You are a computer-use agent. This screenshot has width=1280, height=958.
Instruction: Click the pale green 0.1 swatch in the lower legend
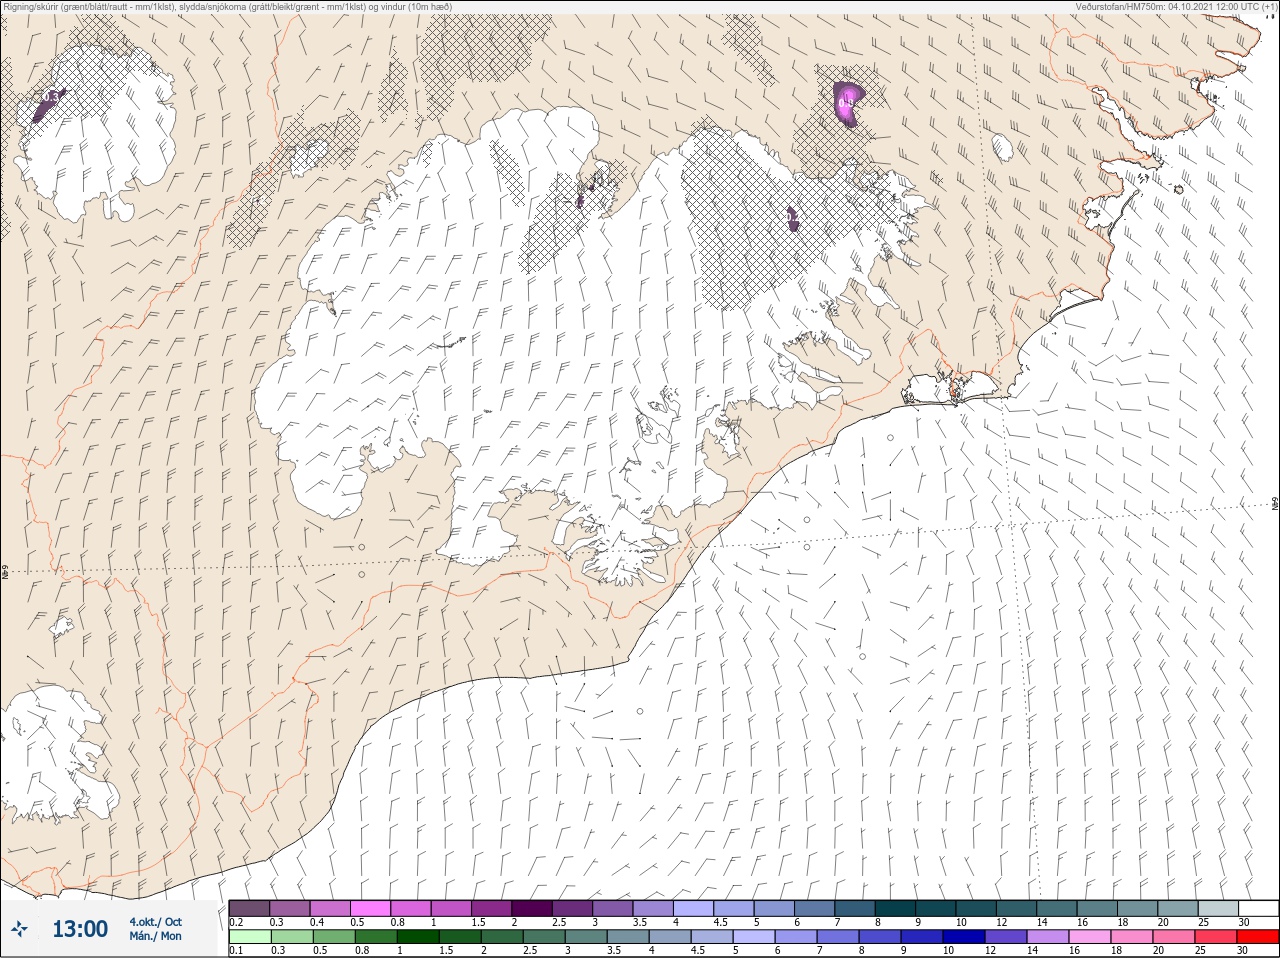tap(249, 937)
